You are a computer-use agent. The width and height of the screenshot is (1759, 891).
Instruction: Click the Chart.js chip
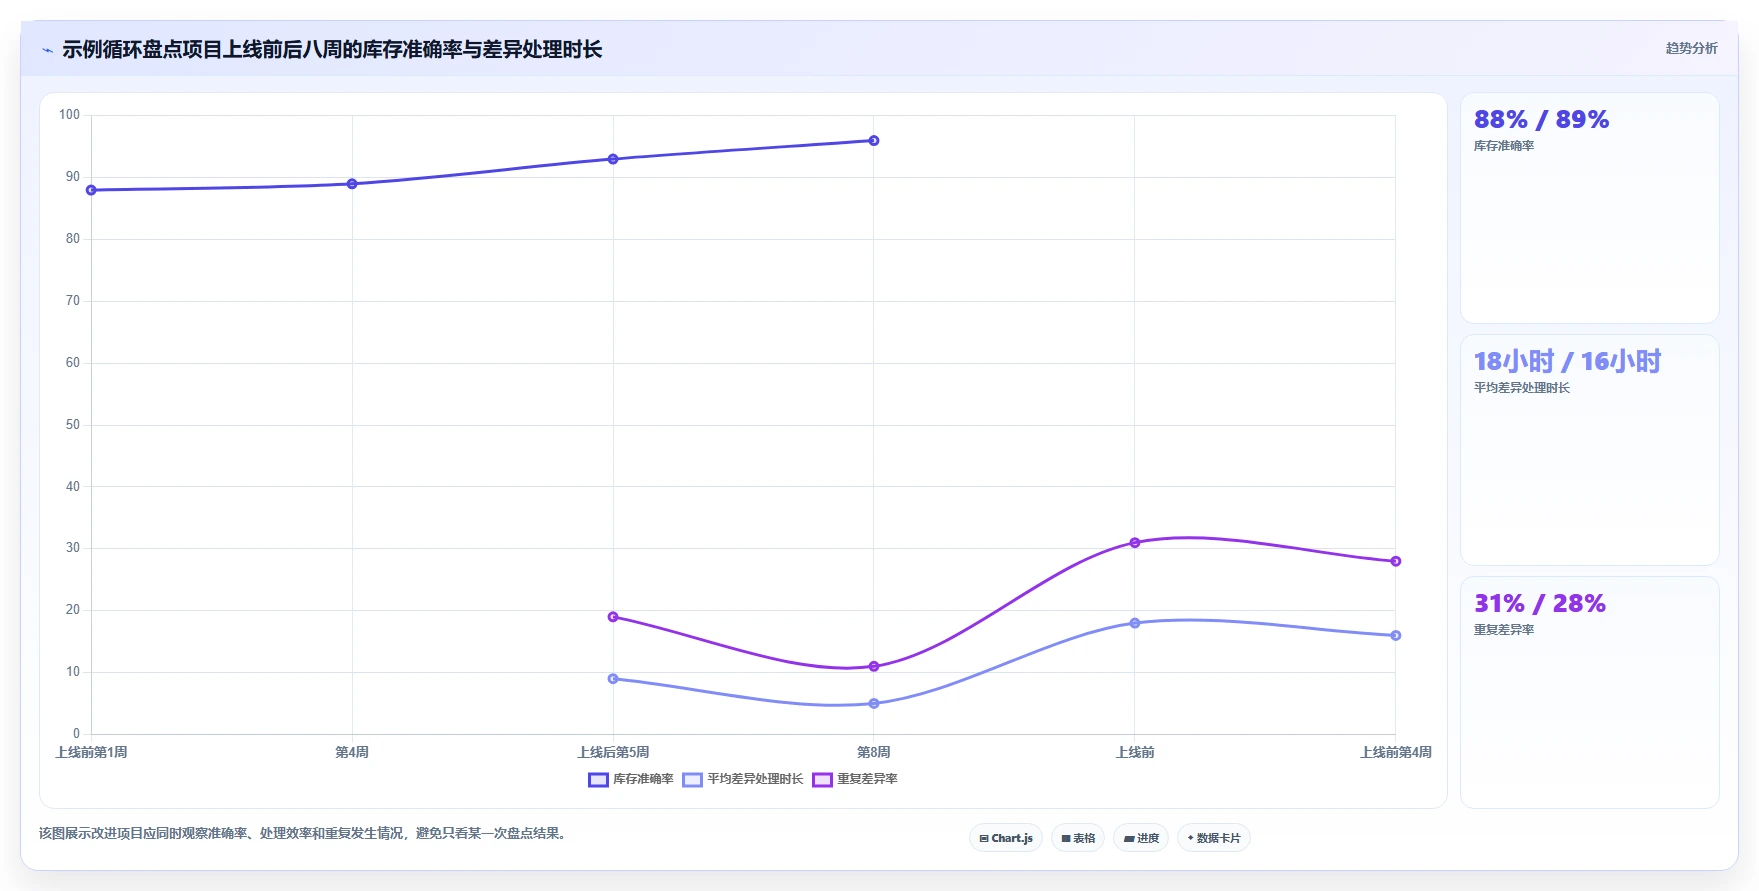tap(1006, 838)
